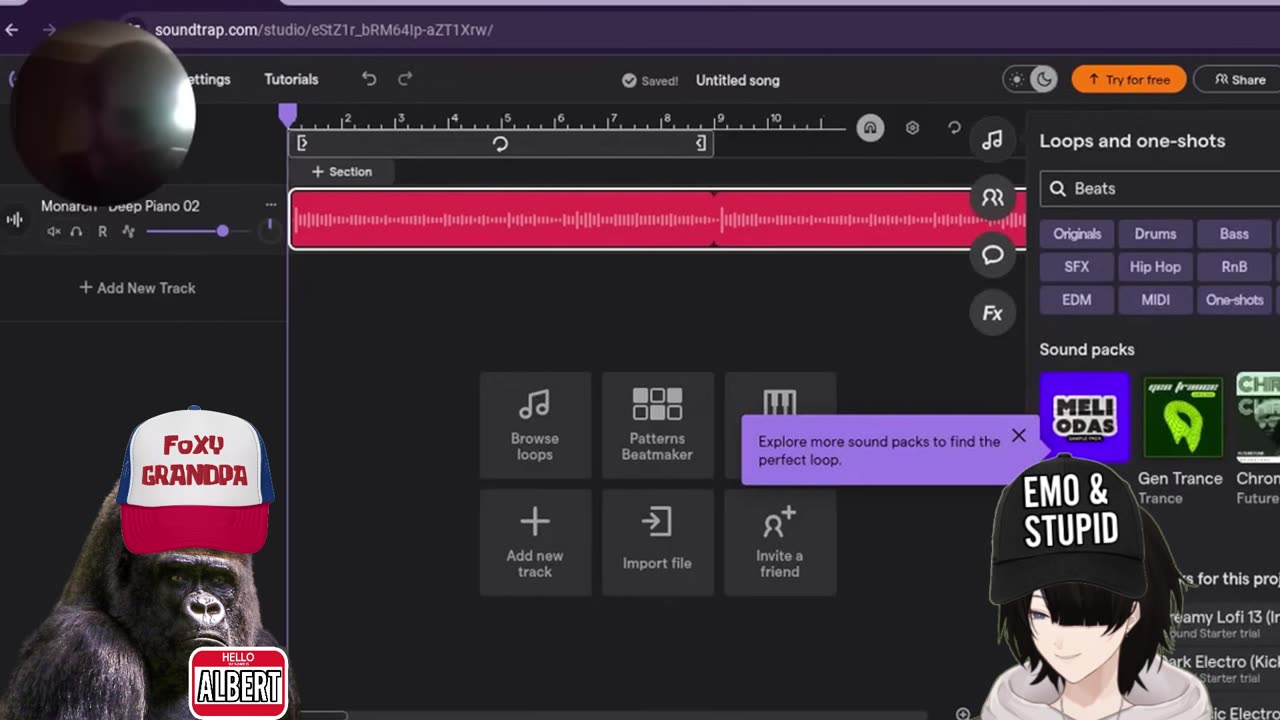Toggle timeline snap magnet icon
Screen dimensions: 1280x720
click(870, 128)
